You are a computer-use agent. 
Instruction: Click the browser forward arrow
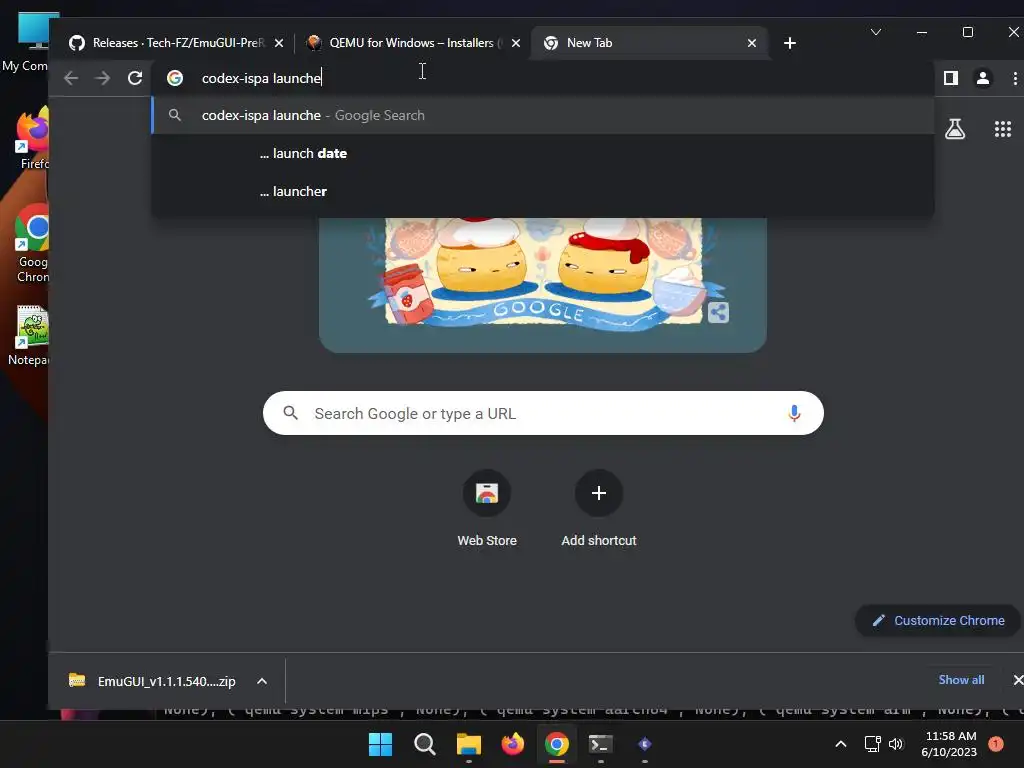pos(103,78)
